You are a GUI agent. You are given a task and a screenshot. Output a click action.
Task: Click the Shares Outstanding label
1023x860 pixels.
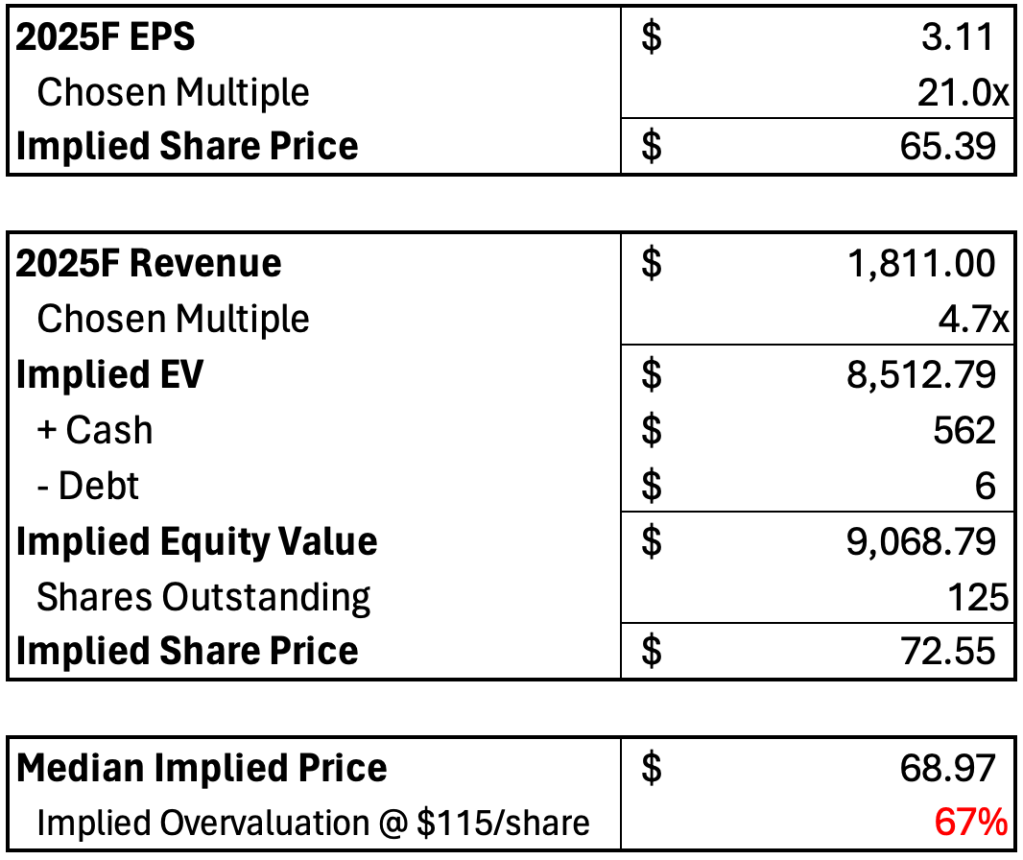click(204, 597)
